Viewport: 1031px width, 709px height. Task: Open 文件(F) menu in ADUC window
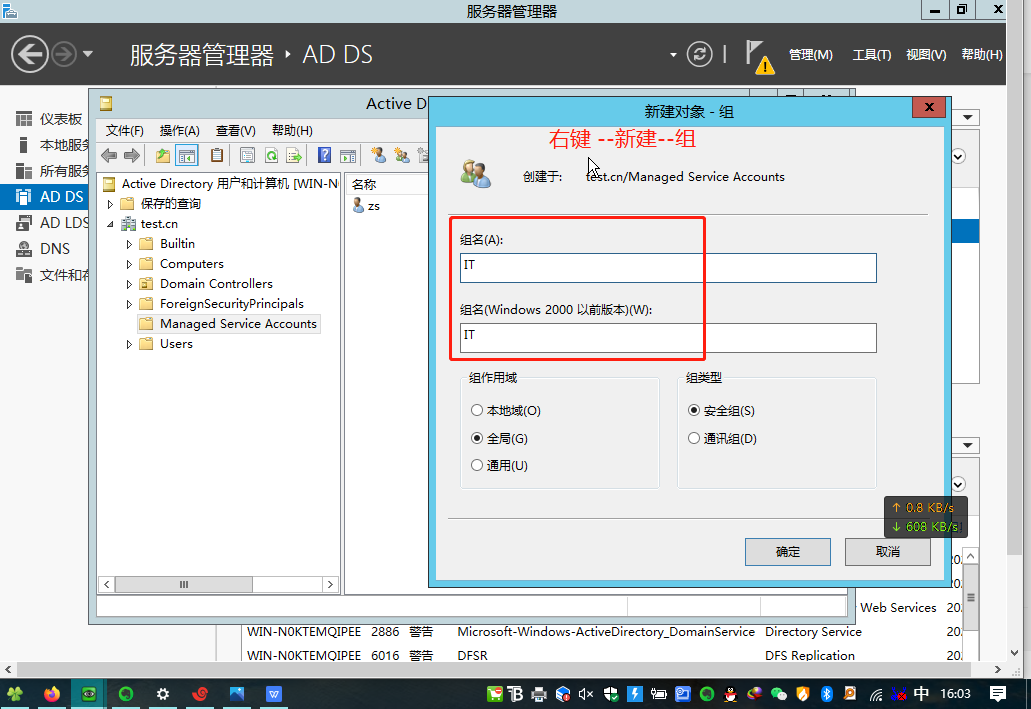[124, 130]
